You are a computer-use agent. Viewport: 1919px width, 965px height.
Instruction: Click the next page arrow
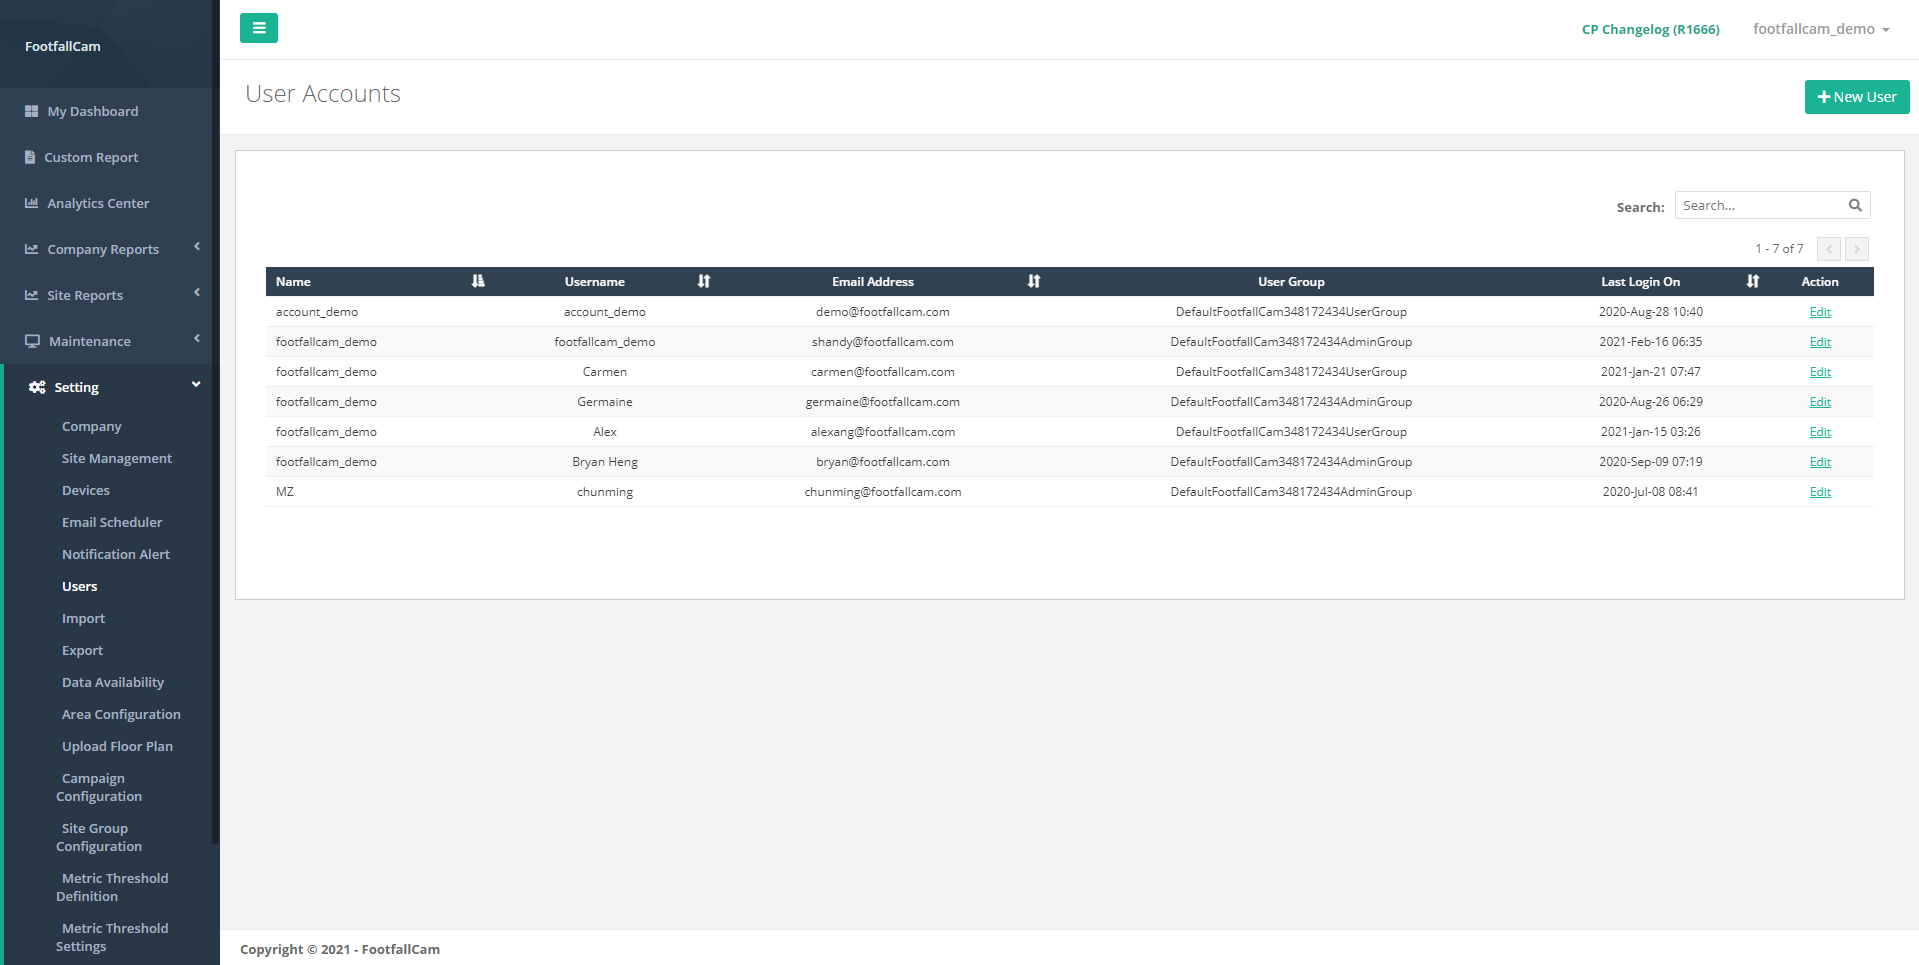1856,248
